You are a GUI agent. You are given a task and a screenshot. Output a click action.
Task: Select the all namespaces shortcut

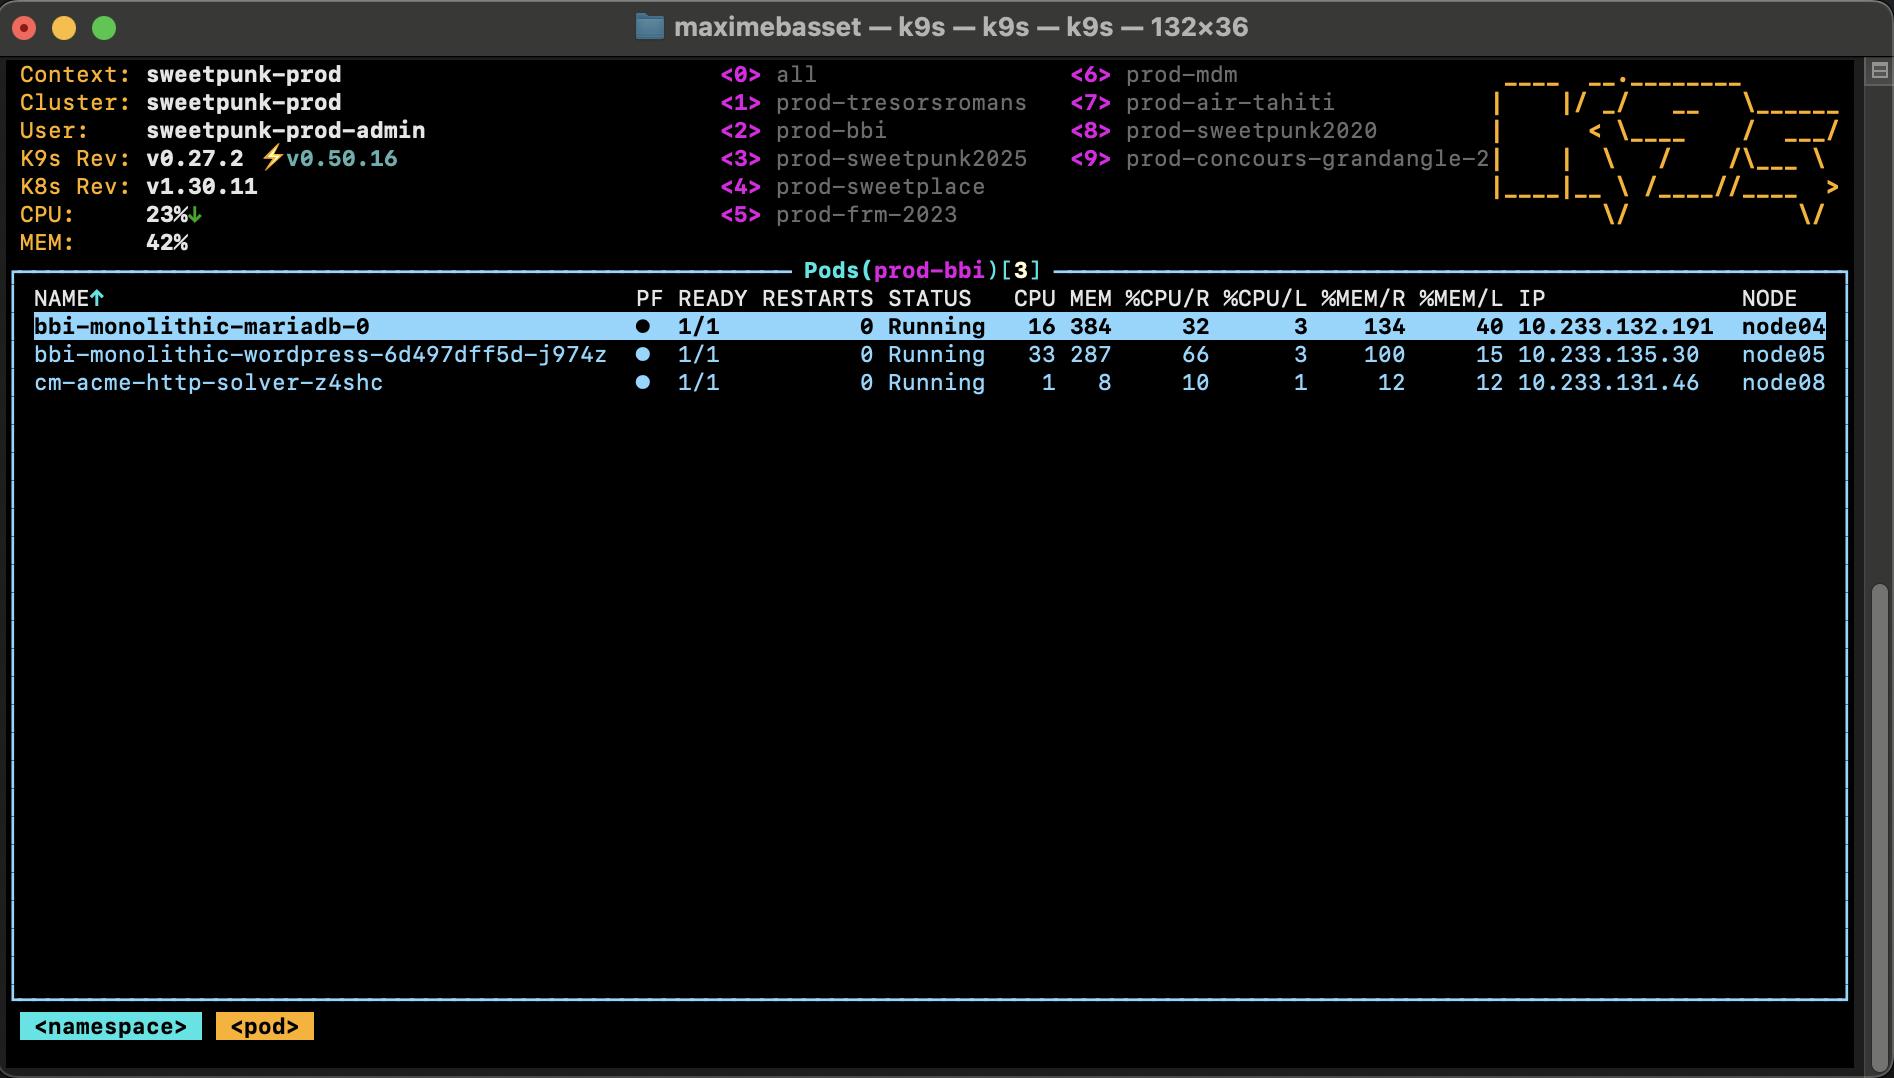coord(796,74)
